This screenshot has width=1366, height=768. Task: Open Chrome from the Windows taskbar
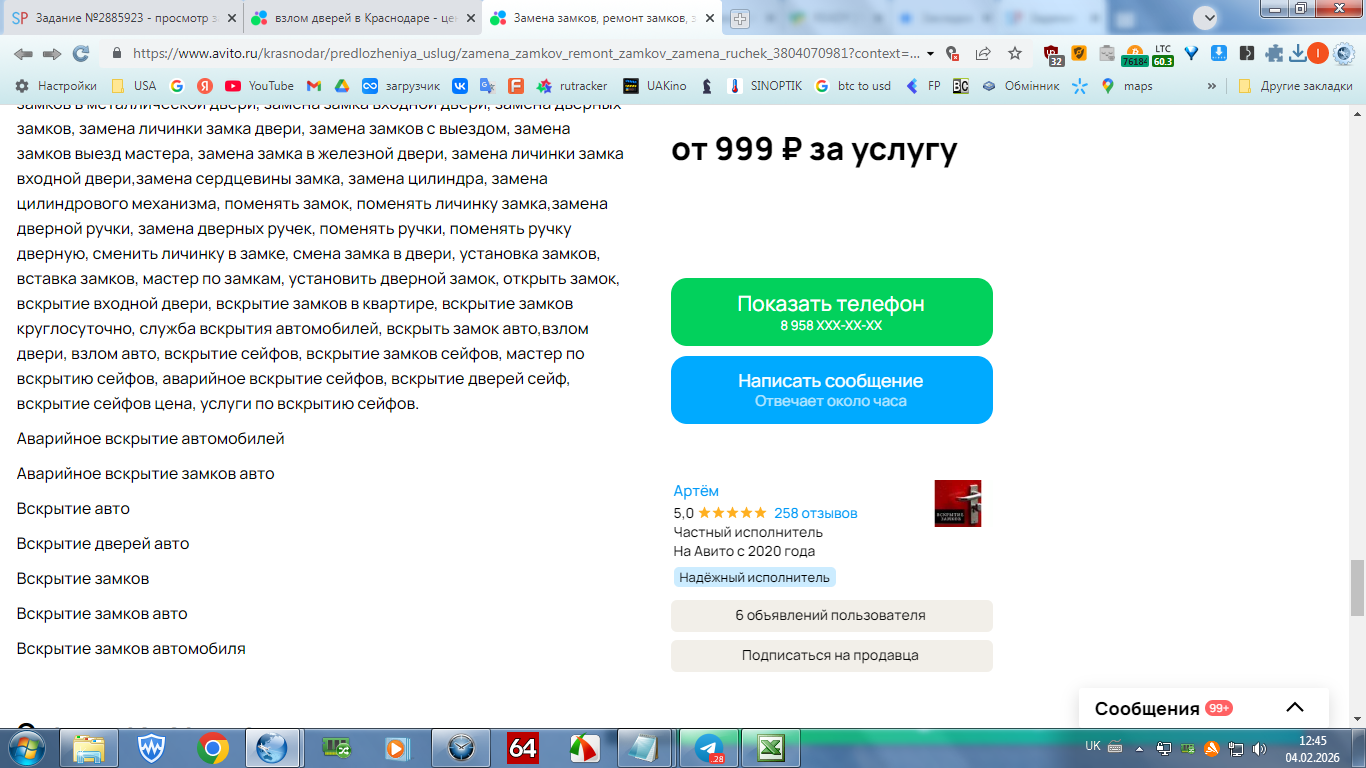[213, 748]
